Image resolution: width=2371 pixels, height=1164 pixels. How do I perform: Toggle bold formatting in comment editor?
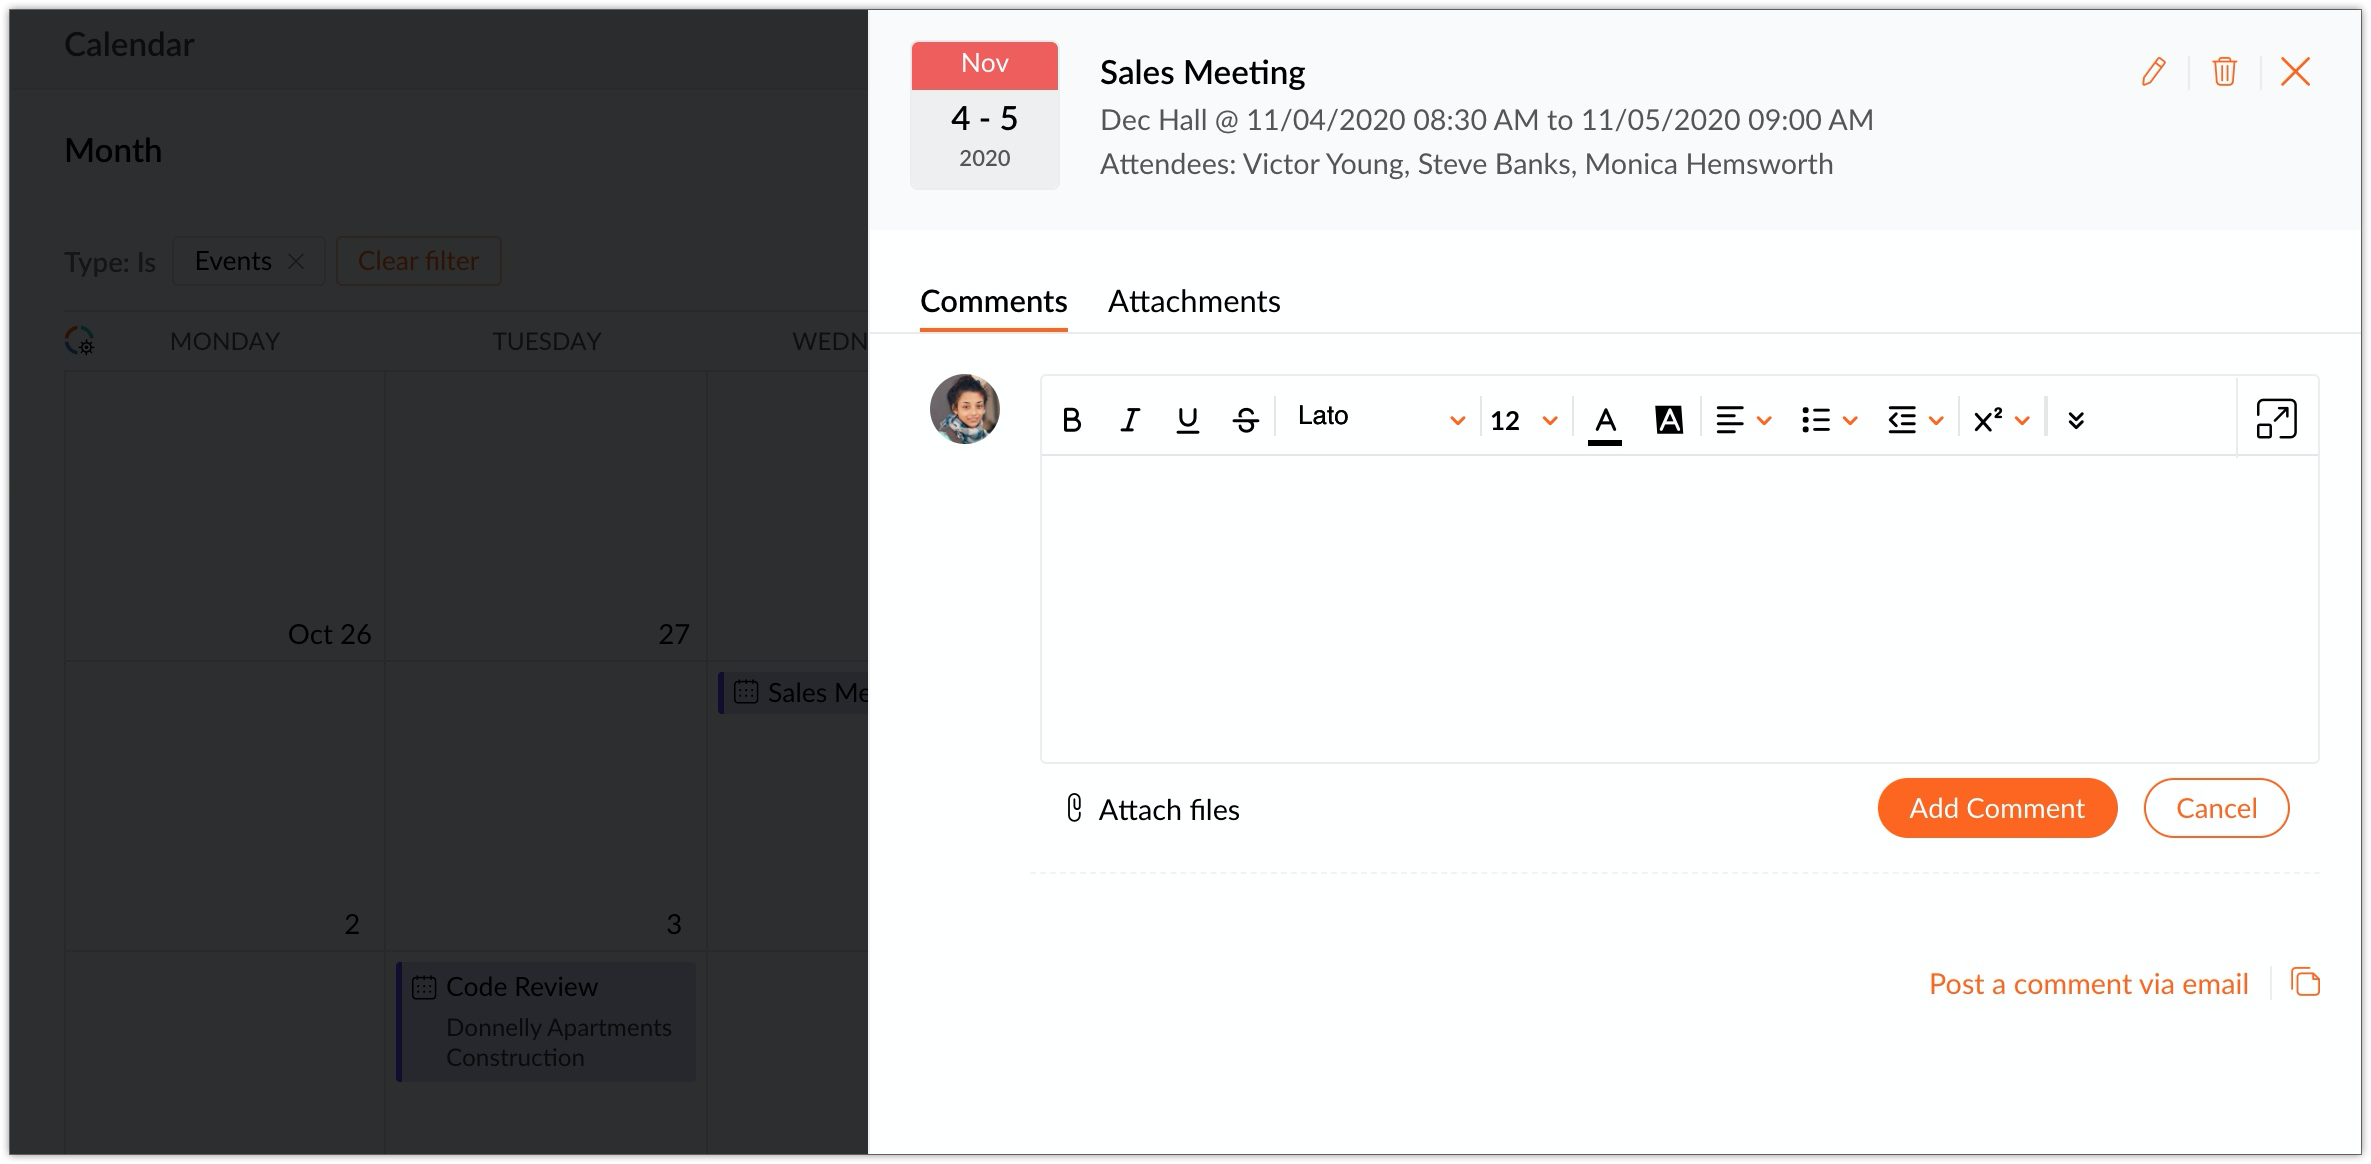coord(1072,420)
